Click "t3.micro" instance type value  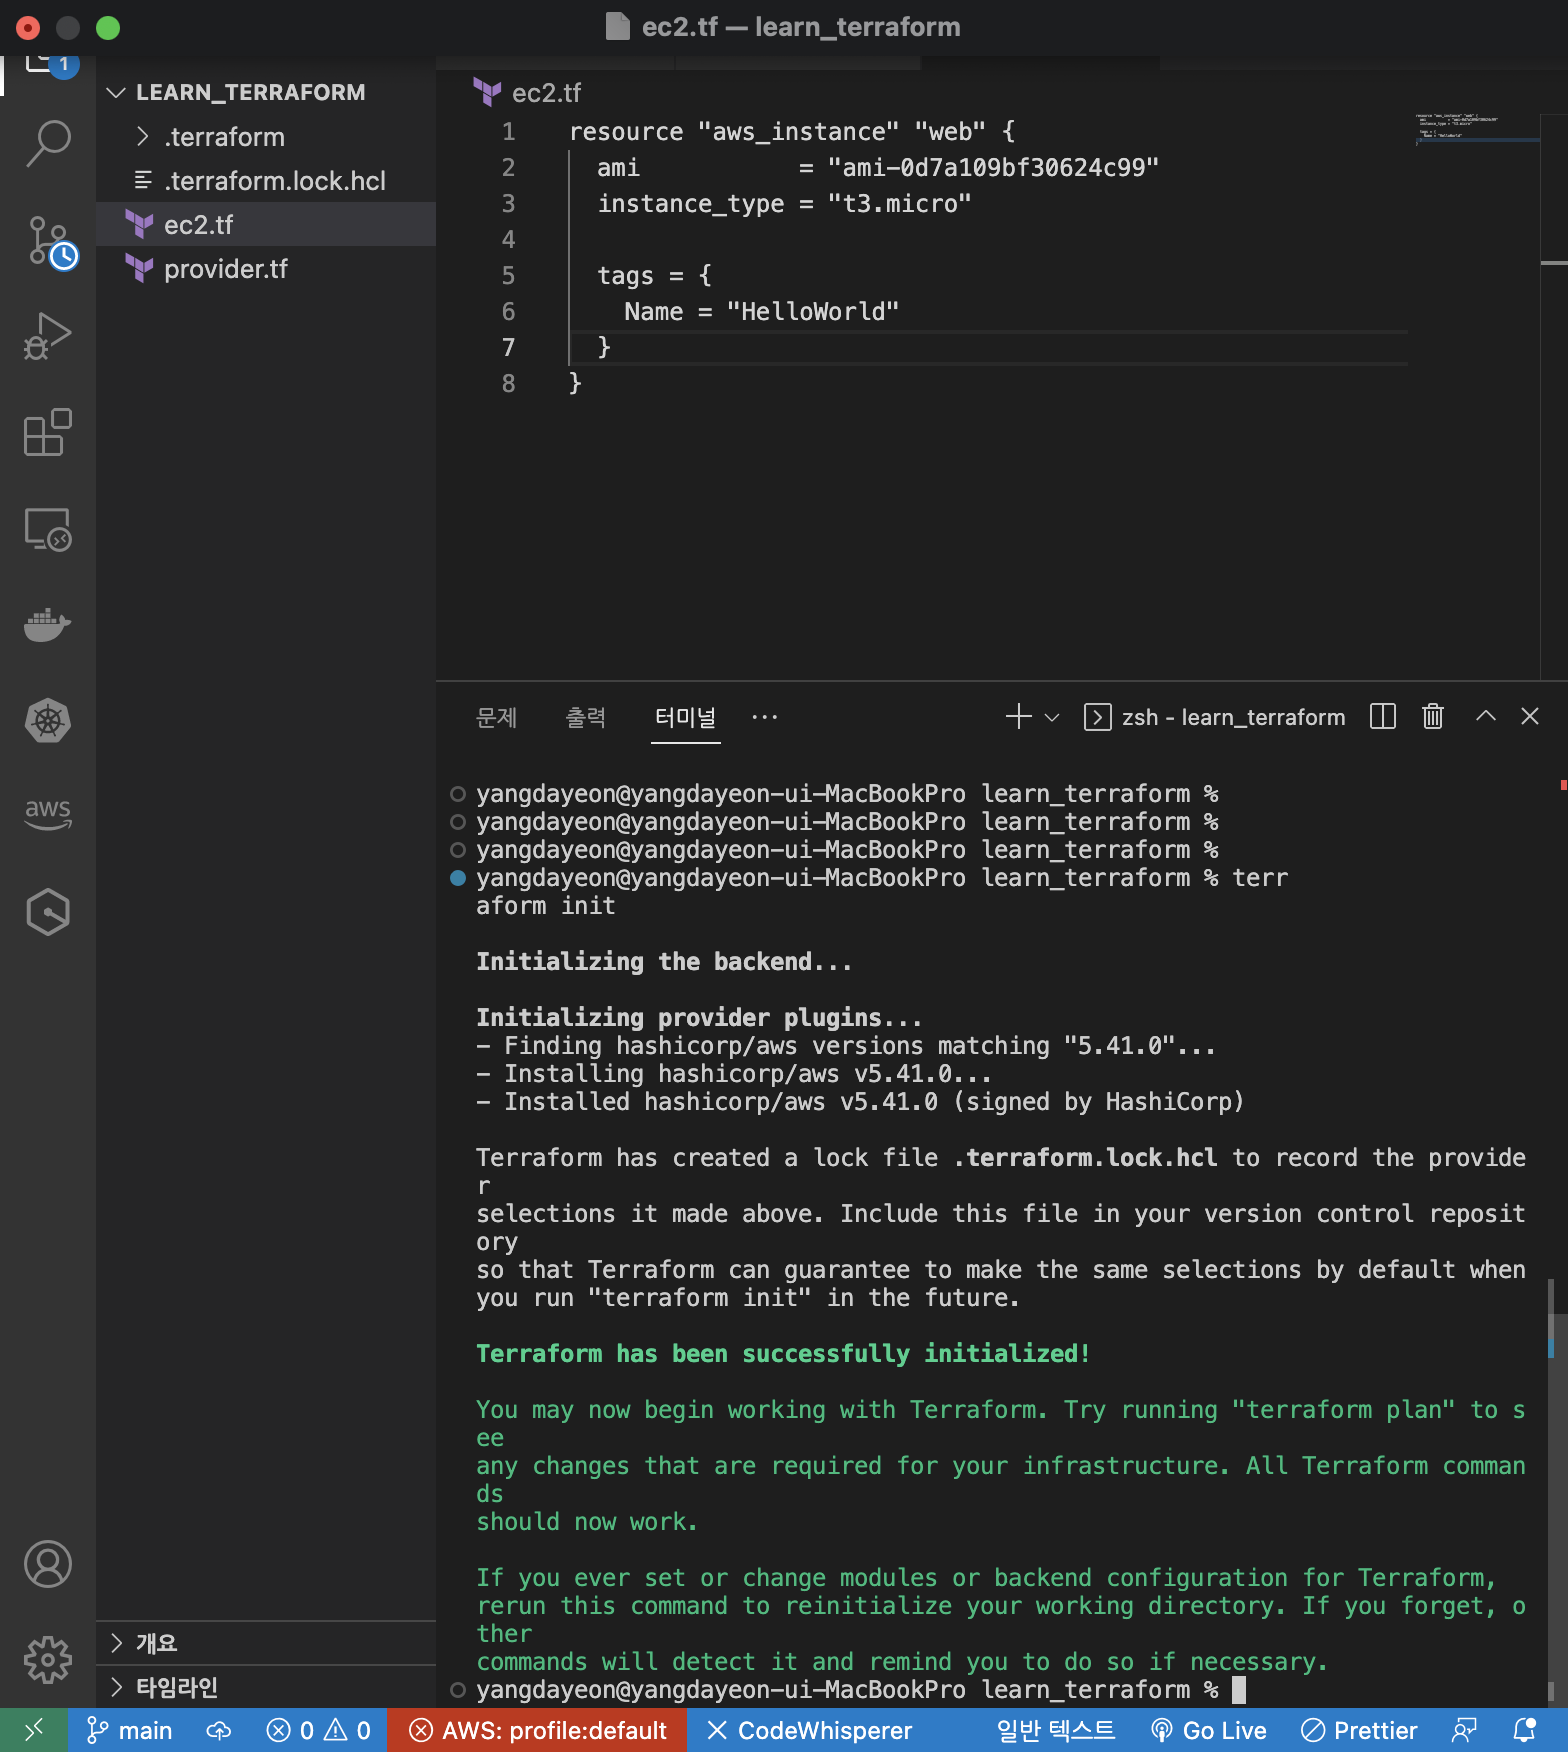[x=899, y=203]
